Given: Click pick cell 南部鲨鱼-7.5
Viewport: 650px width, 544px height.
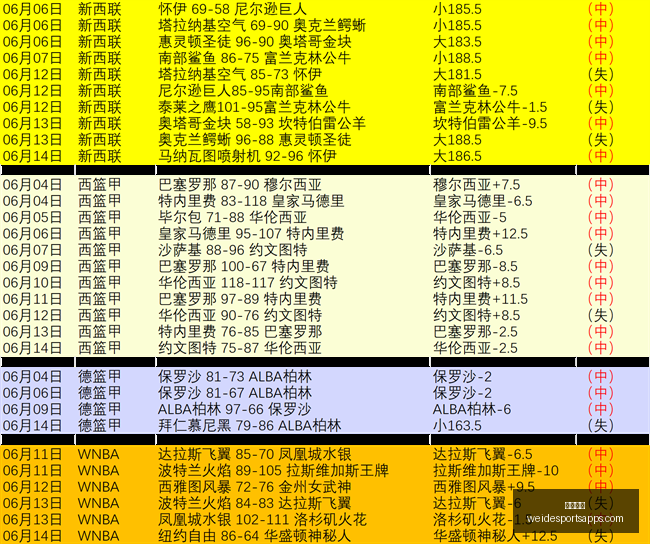Looking at the screenshot, I should coord(475,91).
